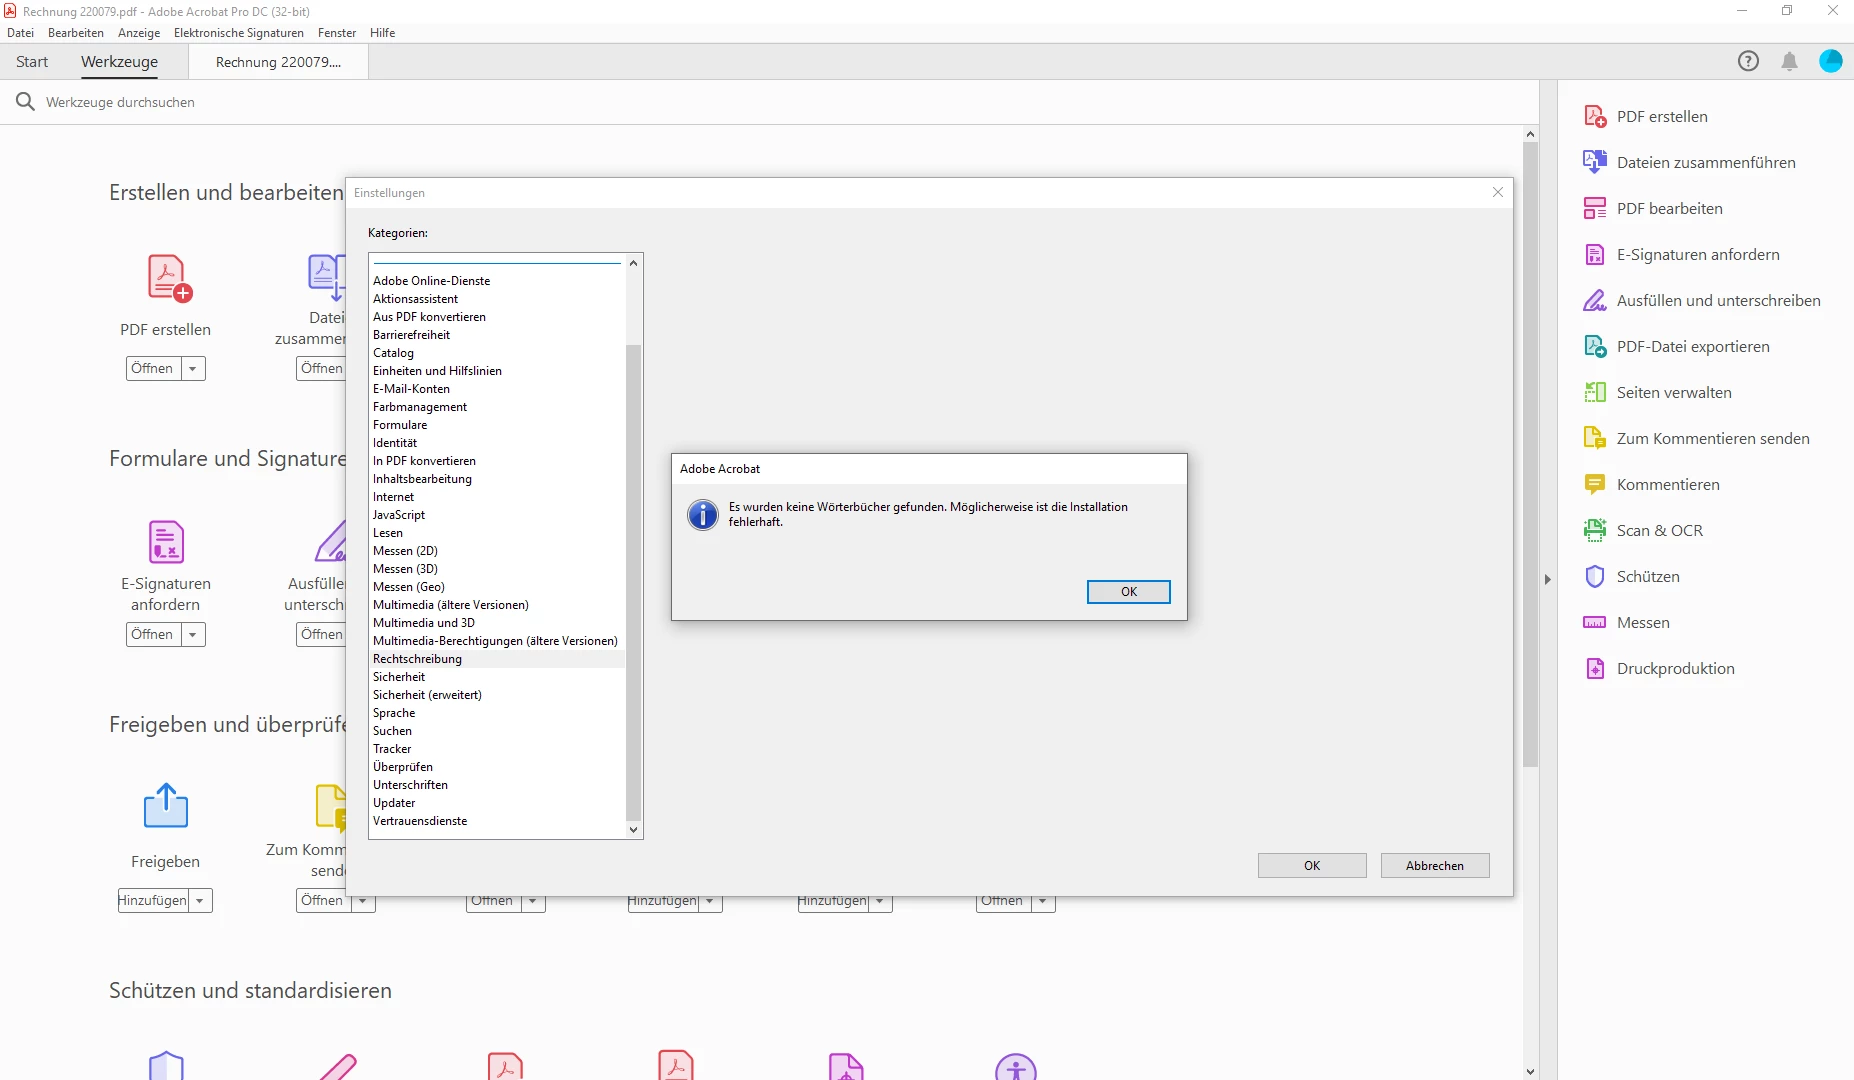Open Kommentieren sidebar icon
This screenshot has width=1854, height=1080.
point(1595,484)
